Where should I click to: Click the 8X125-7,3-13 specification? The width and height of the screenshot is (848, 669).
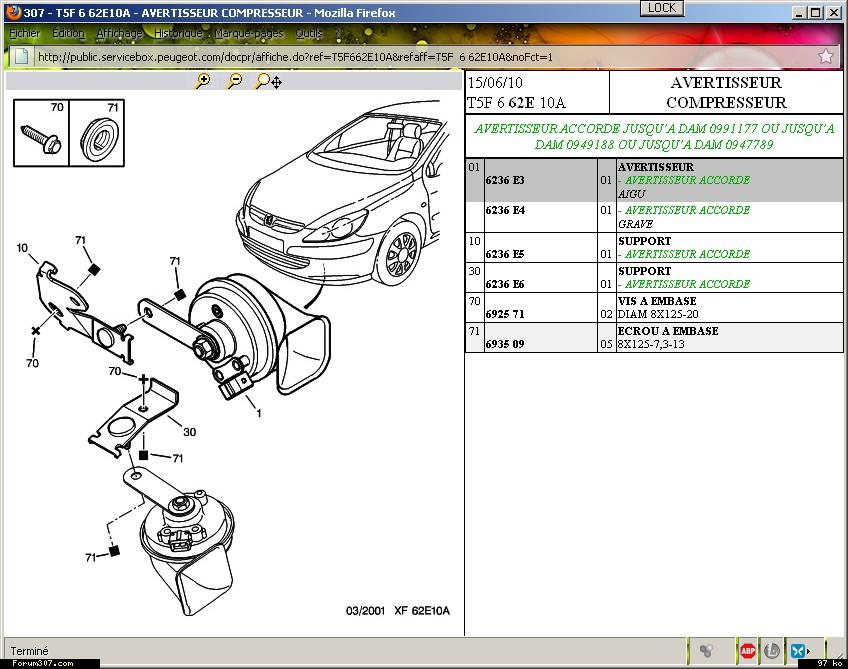click(x=651, y=344)
